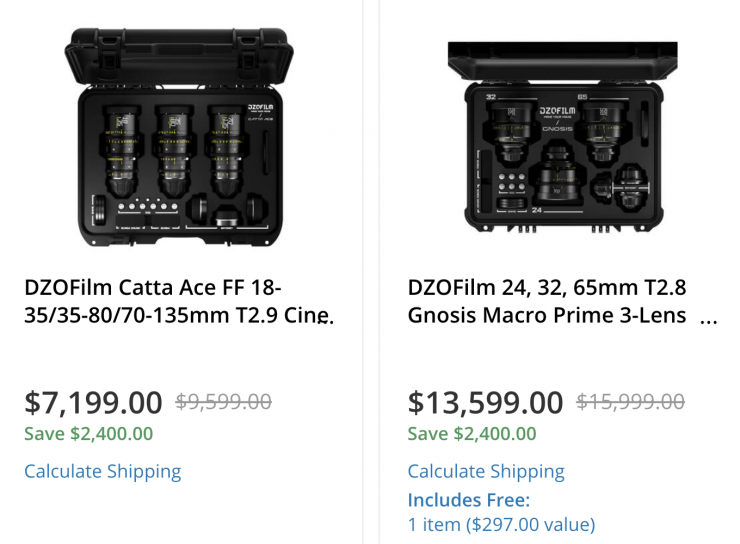This screenshot has width=740, height=544.
Task: Click the DZOFilm Catta Ace FF product title
Action: tap(178, 302)
